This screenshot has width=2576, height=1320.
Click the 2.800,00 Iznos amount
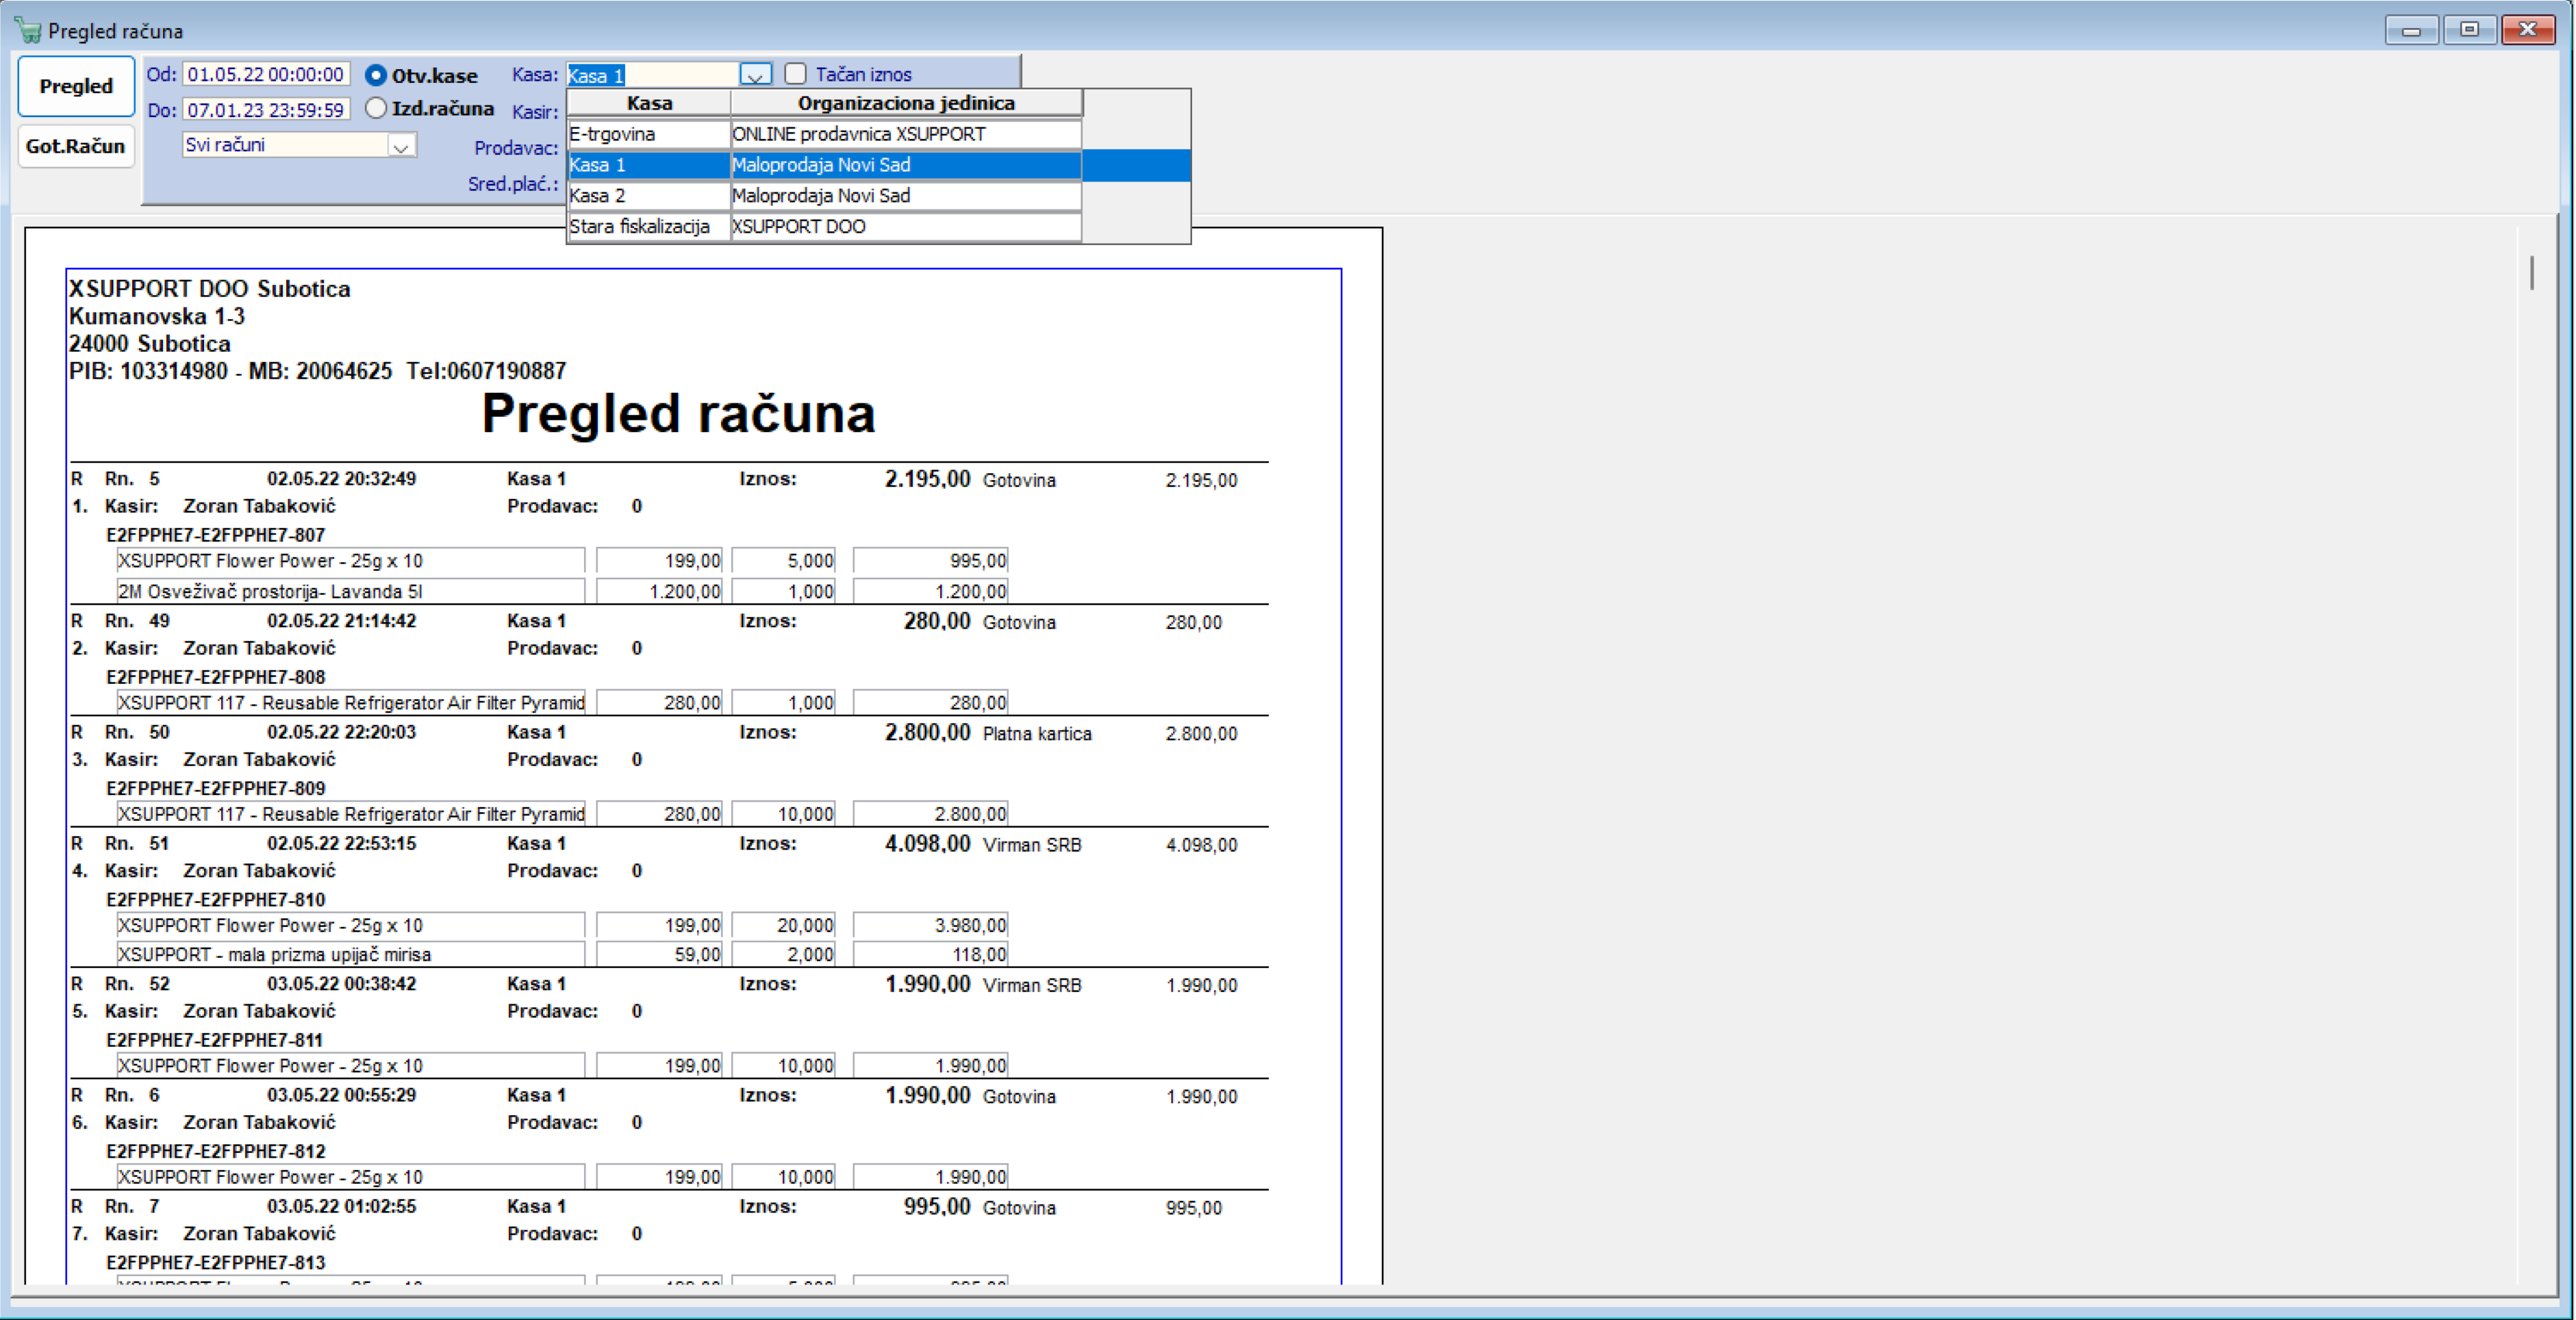pyautogui.click(x=927, y=733)
